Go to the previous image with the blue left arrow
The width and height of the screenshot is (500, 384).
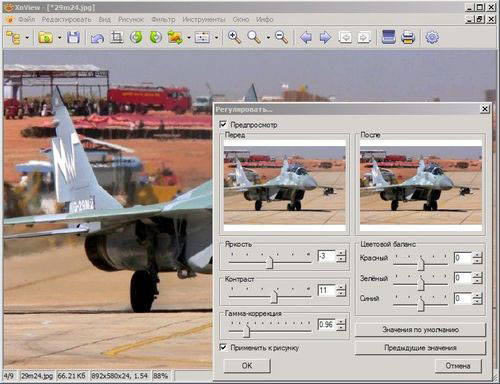pos(306,37)
